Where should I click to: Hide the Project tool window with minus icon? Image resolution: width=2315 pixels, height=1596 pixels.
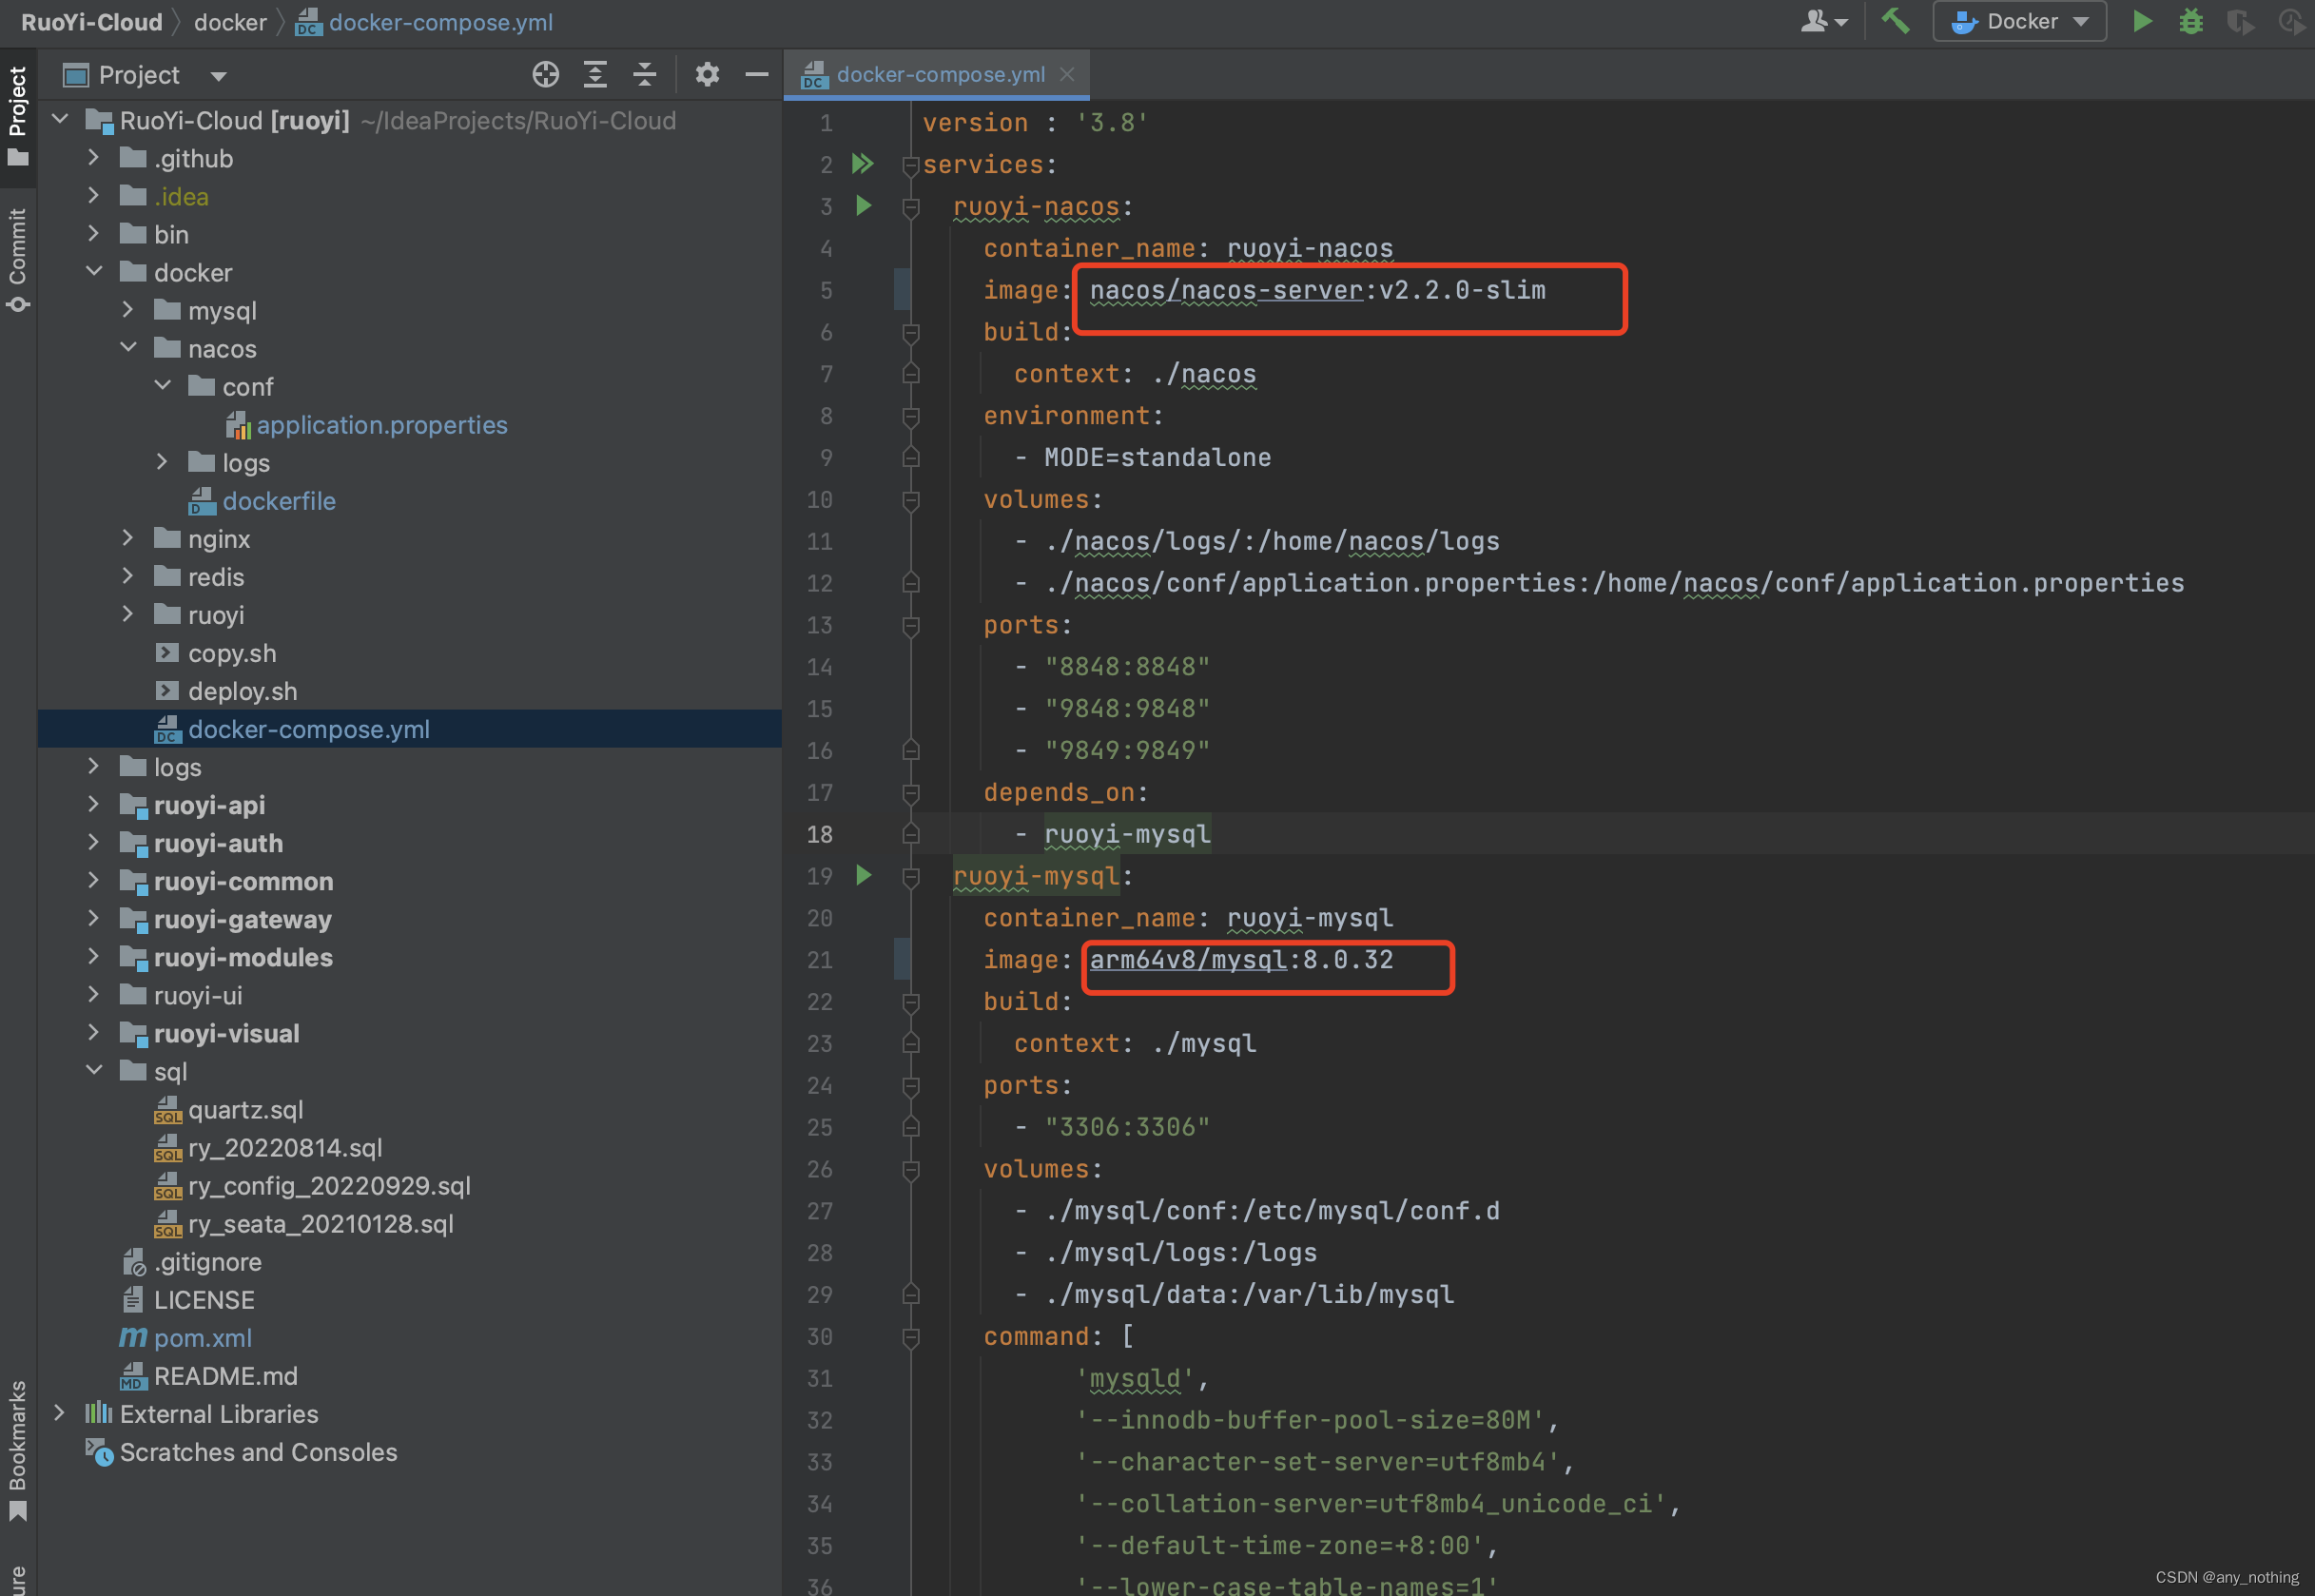pyautogui.click(x=757, y=74)
